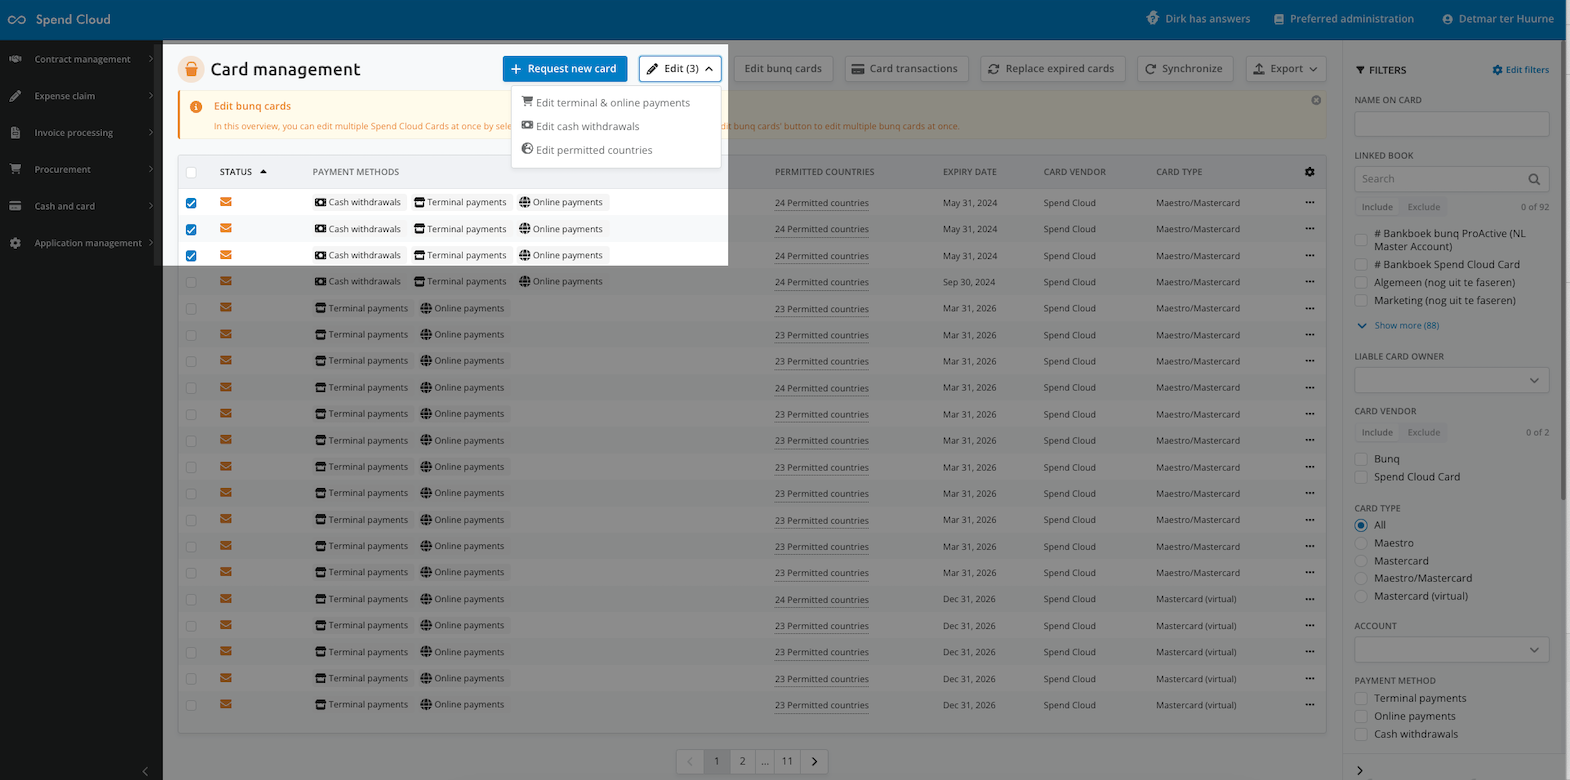The image size is (1570, 780).
Task: Check Terminal payments payment method filter
Action: click(1361, 699)
